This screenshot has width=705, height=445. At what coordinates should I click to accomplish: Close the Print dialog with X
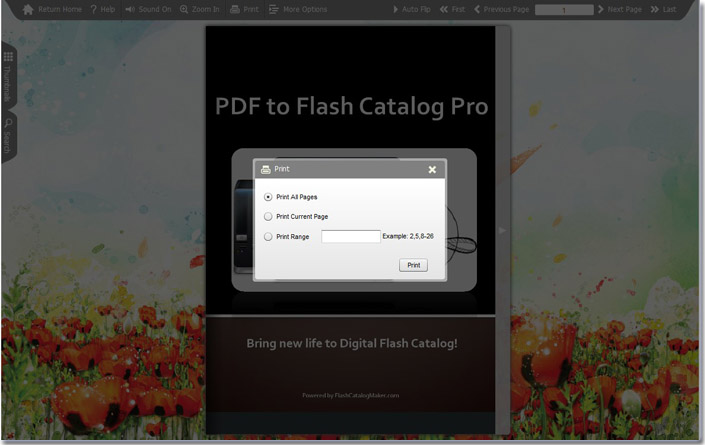coord(432,169)
